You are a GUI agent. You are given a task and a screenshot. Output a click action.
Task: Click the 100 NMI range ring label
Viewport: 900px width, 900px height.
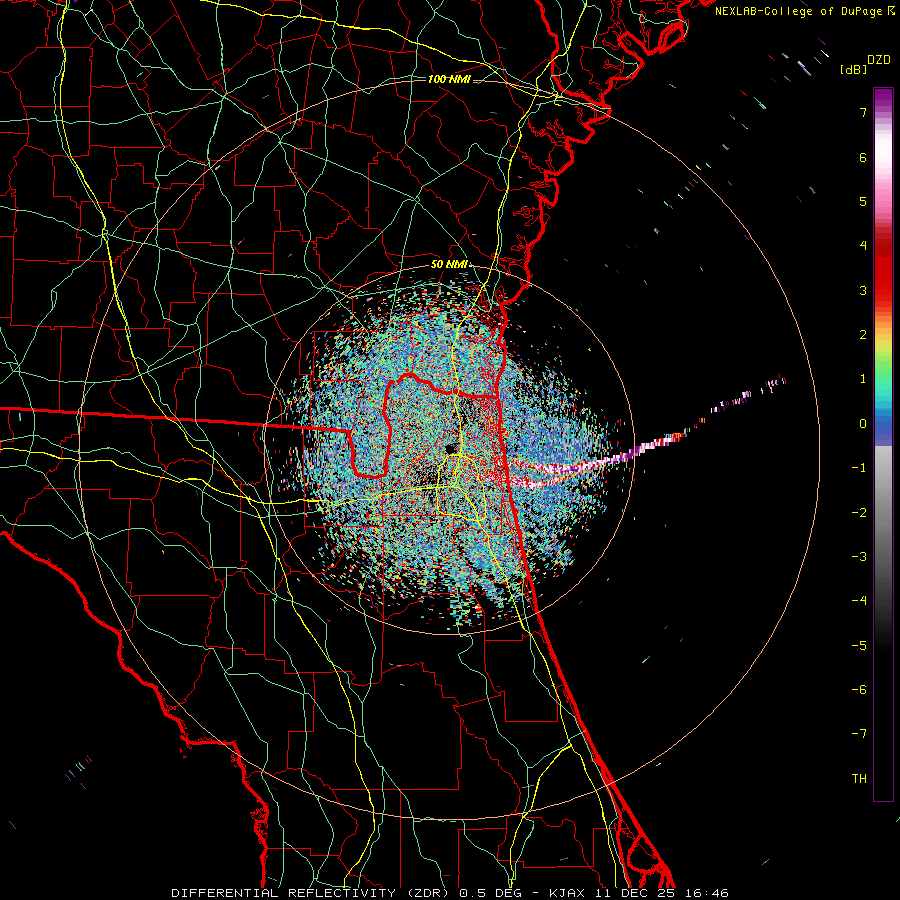click(449, 79)
